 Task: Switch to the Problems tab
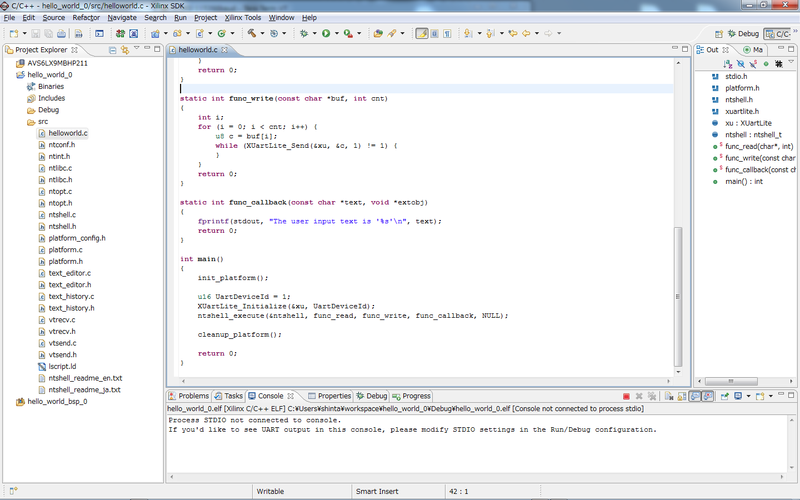188,396
